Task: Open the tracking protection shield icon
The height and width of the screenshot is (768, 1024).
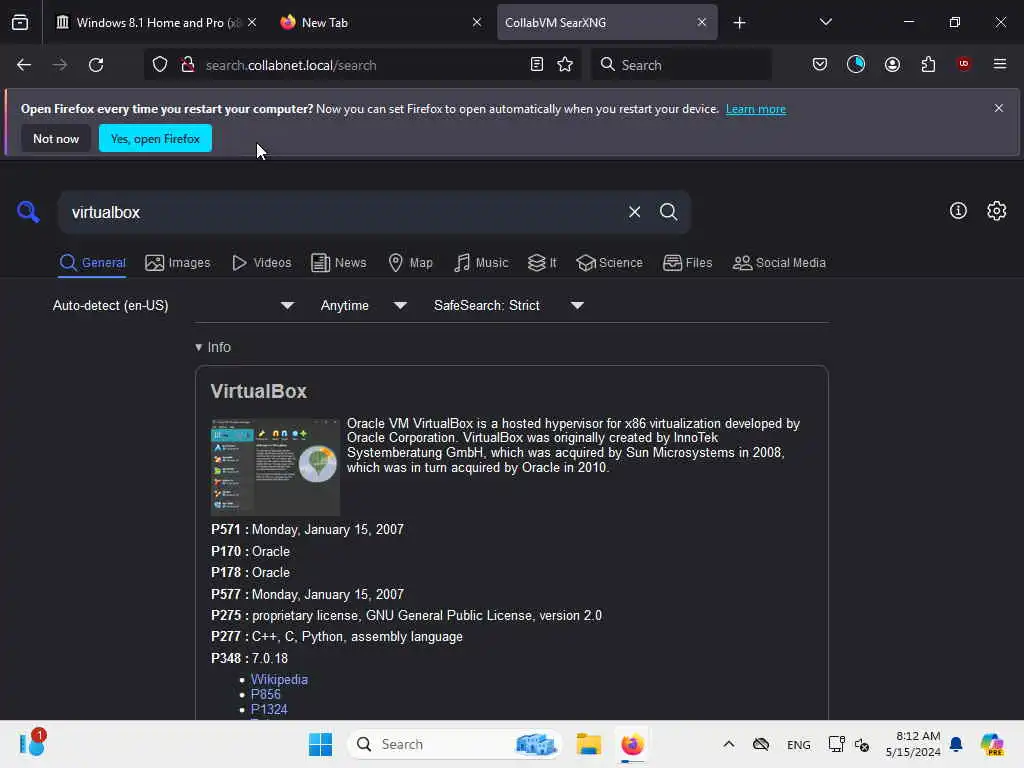Action: click(160, 65)
